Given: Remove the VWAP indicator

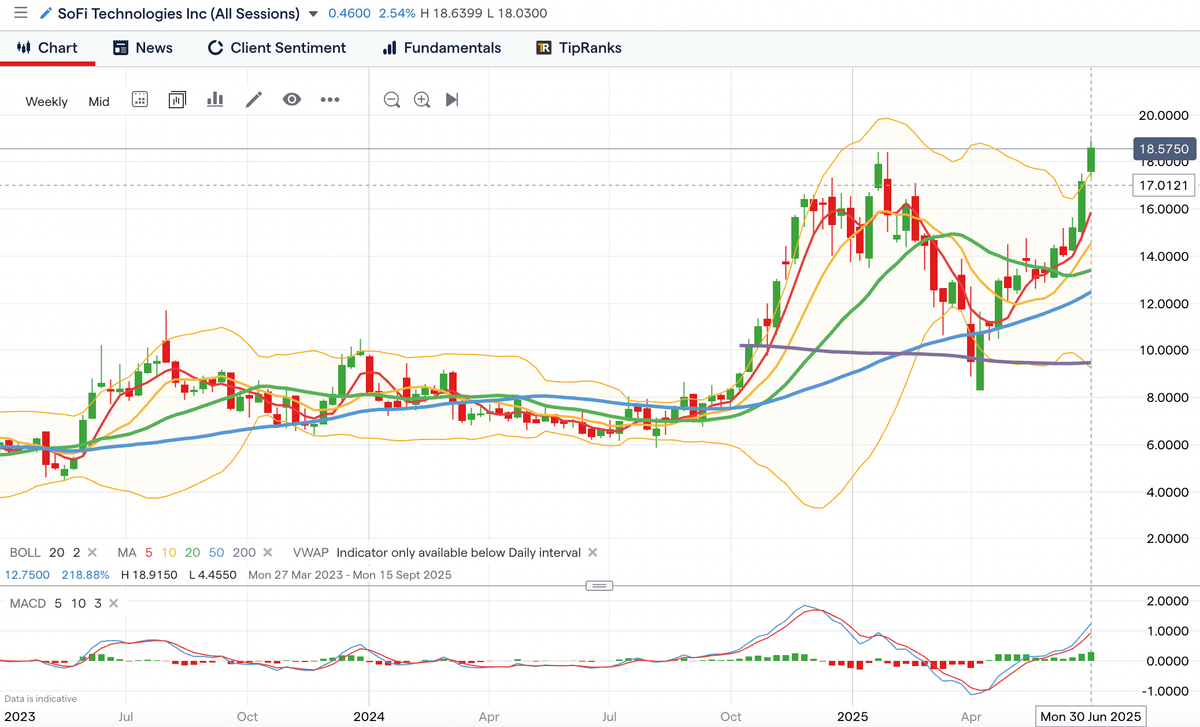Looking at the screenshot, I should 592,552.
